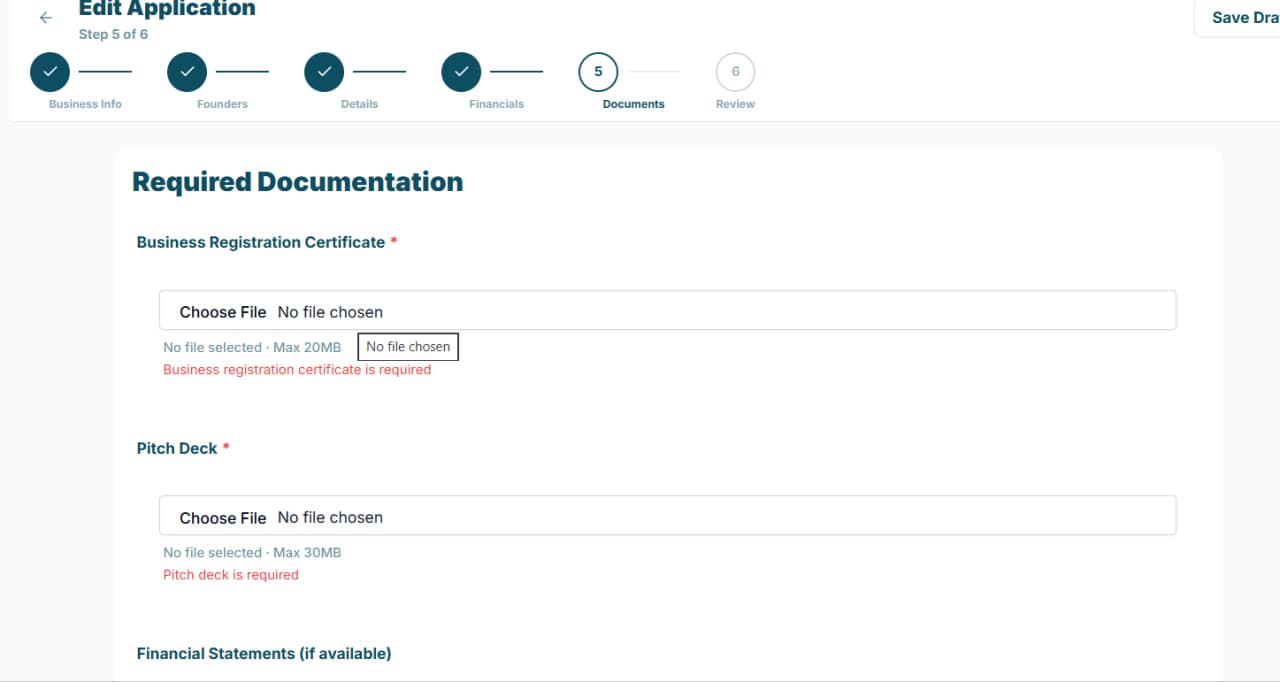This screenshot has width=1280, height=682.
Task: Click the "Step 5 of 6" text
Action: point(113,34)
